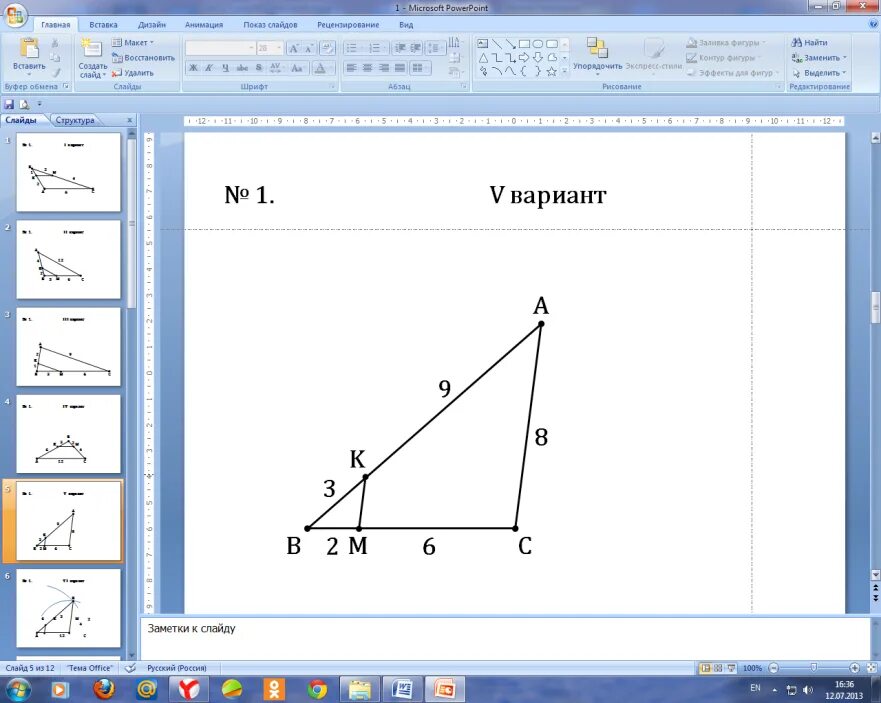Click Delete (Удалить) slide button

pyautogui.click(x=133, y=73)
